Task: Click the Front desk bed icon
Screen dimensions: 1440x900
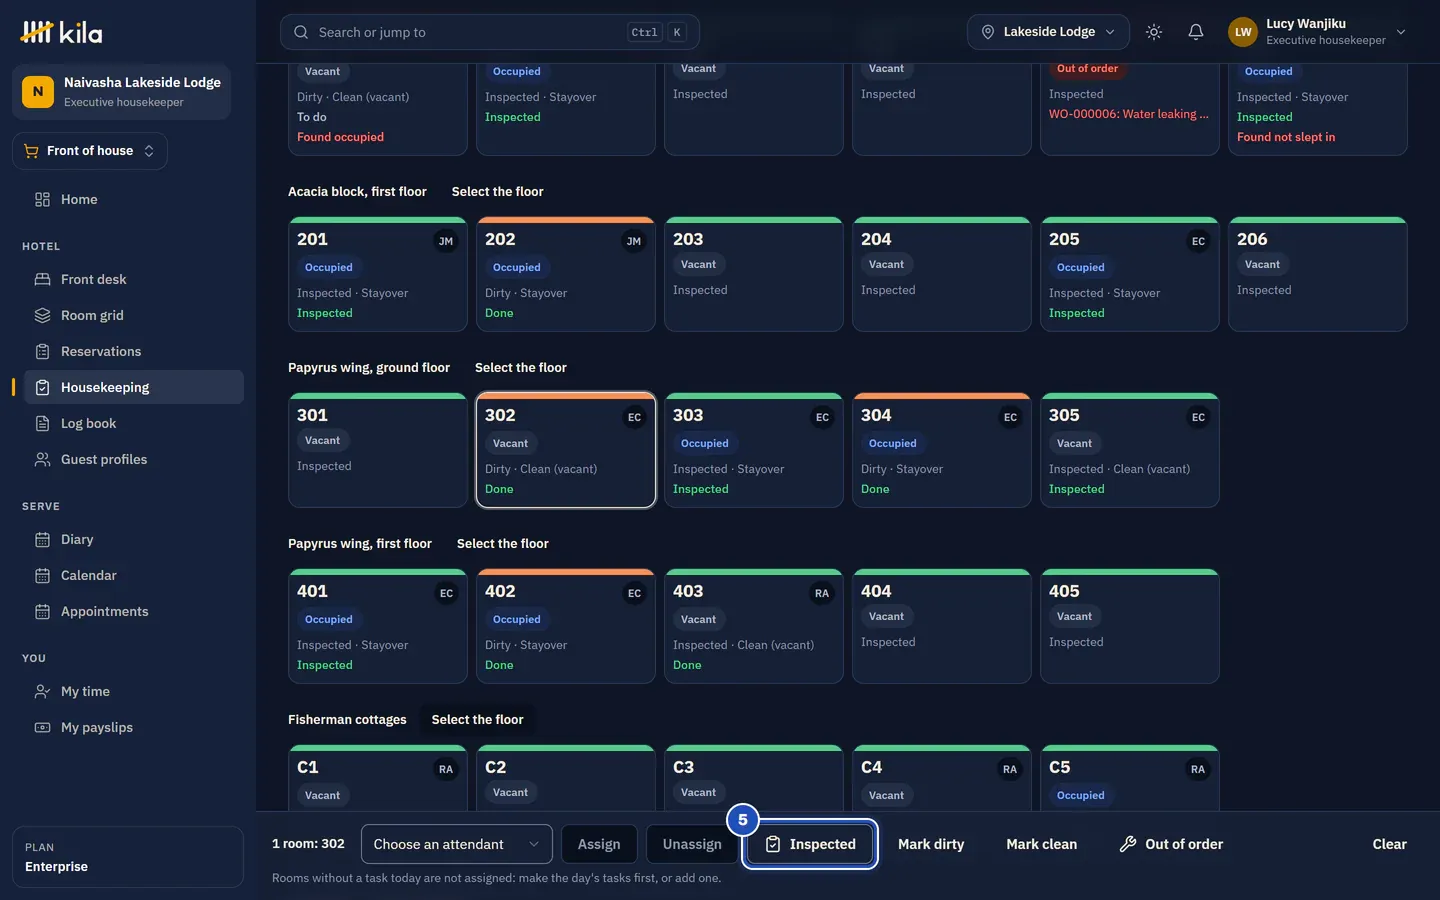Action: coord(42,279)
